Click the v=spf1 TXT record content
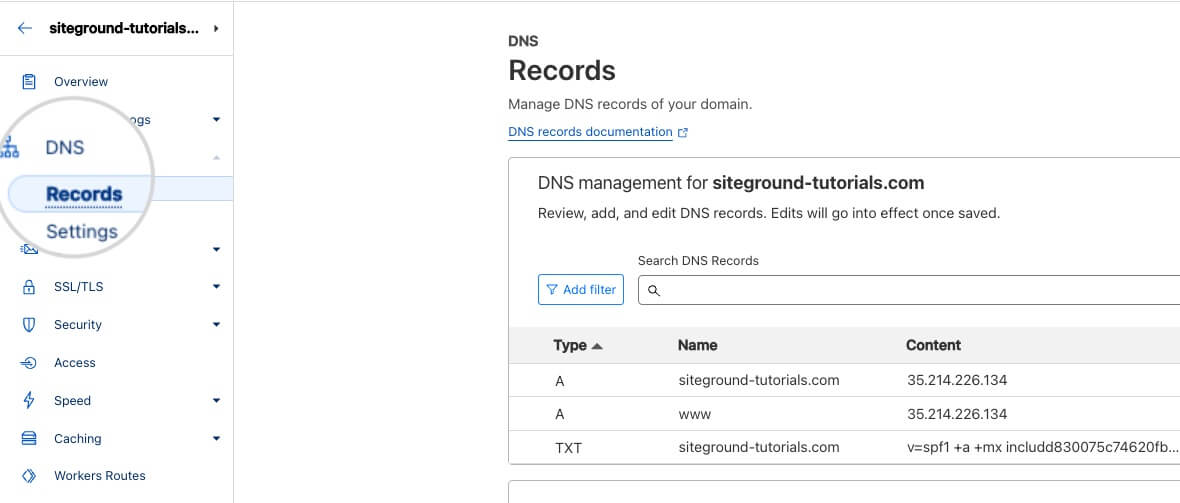1180x503 pixels. tap(1042, 447)
